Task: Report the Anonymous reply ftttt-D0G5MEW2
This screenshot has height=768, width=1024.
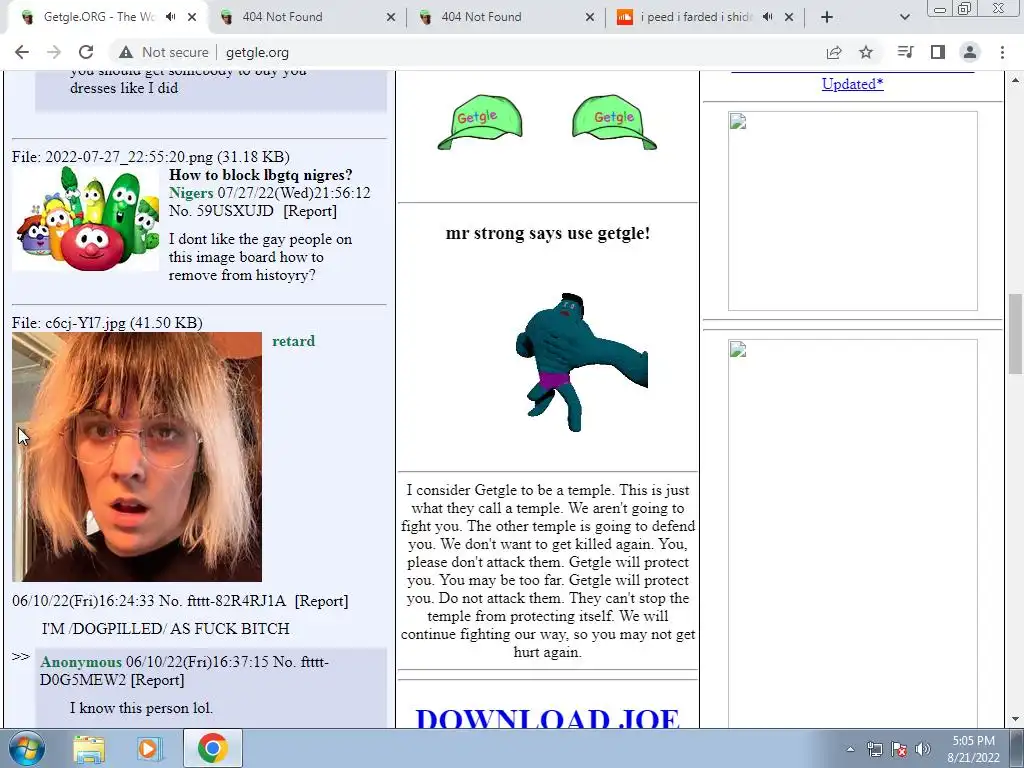Action: (157, 680)
